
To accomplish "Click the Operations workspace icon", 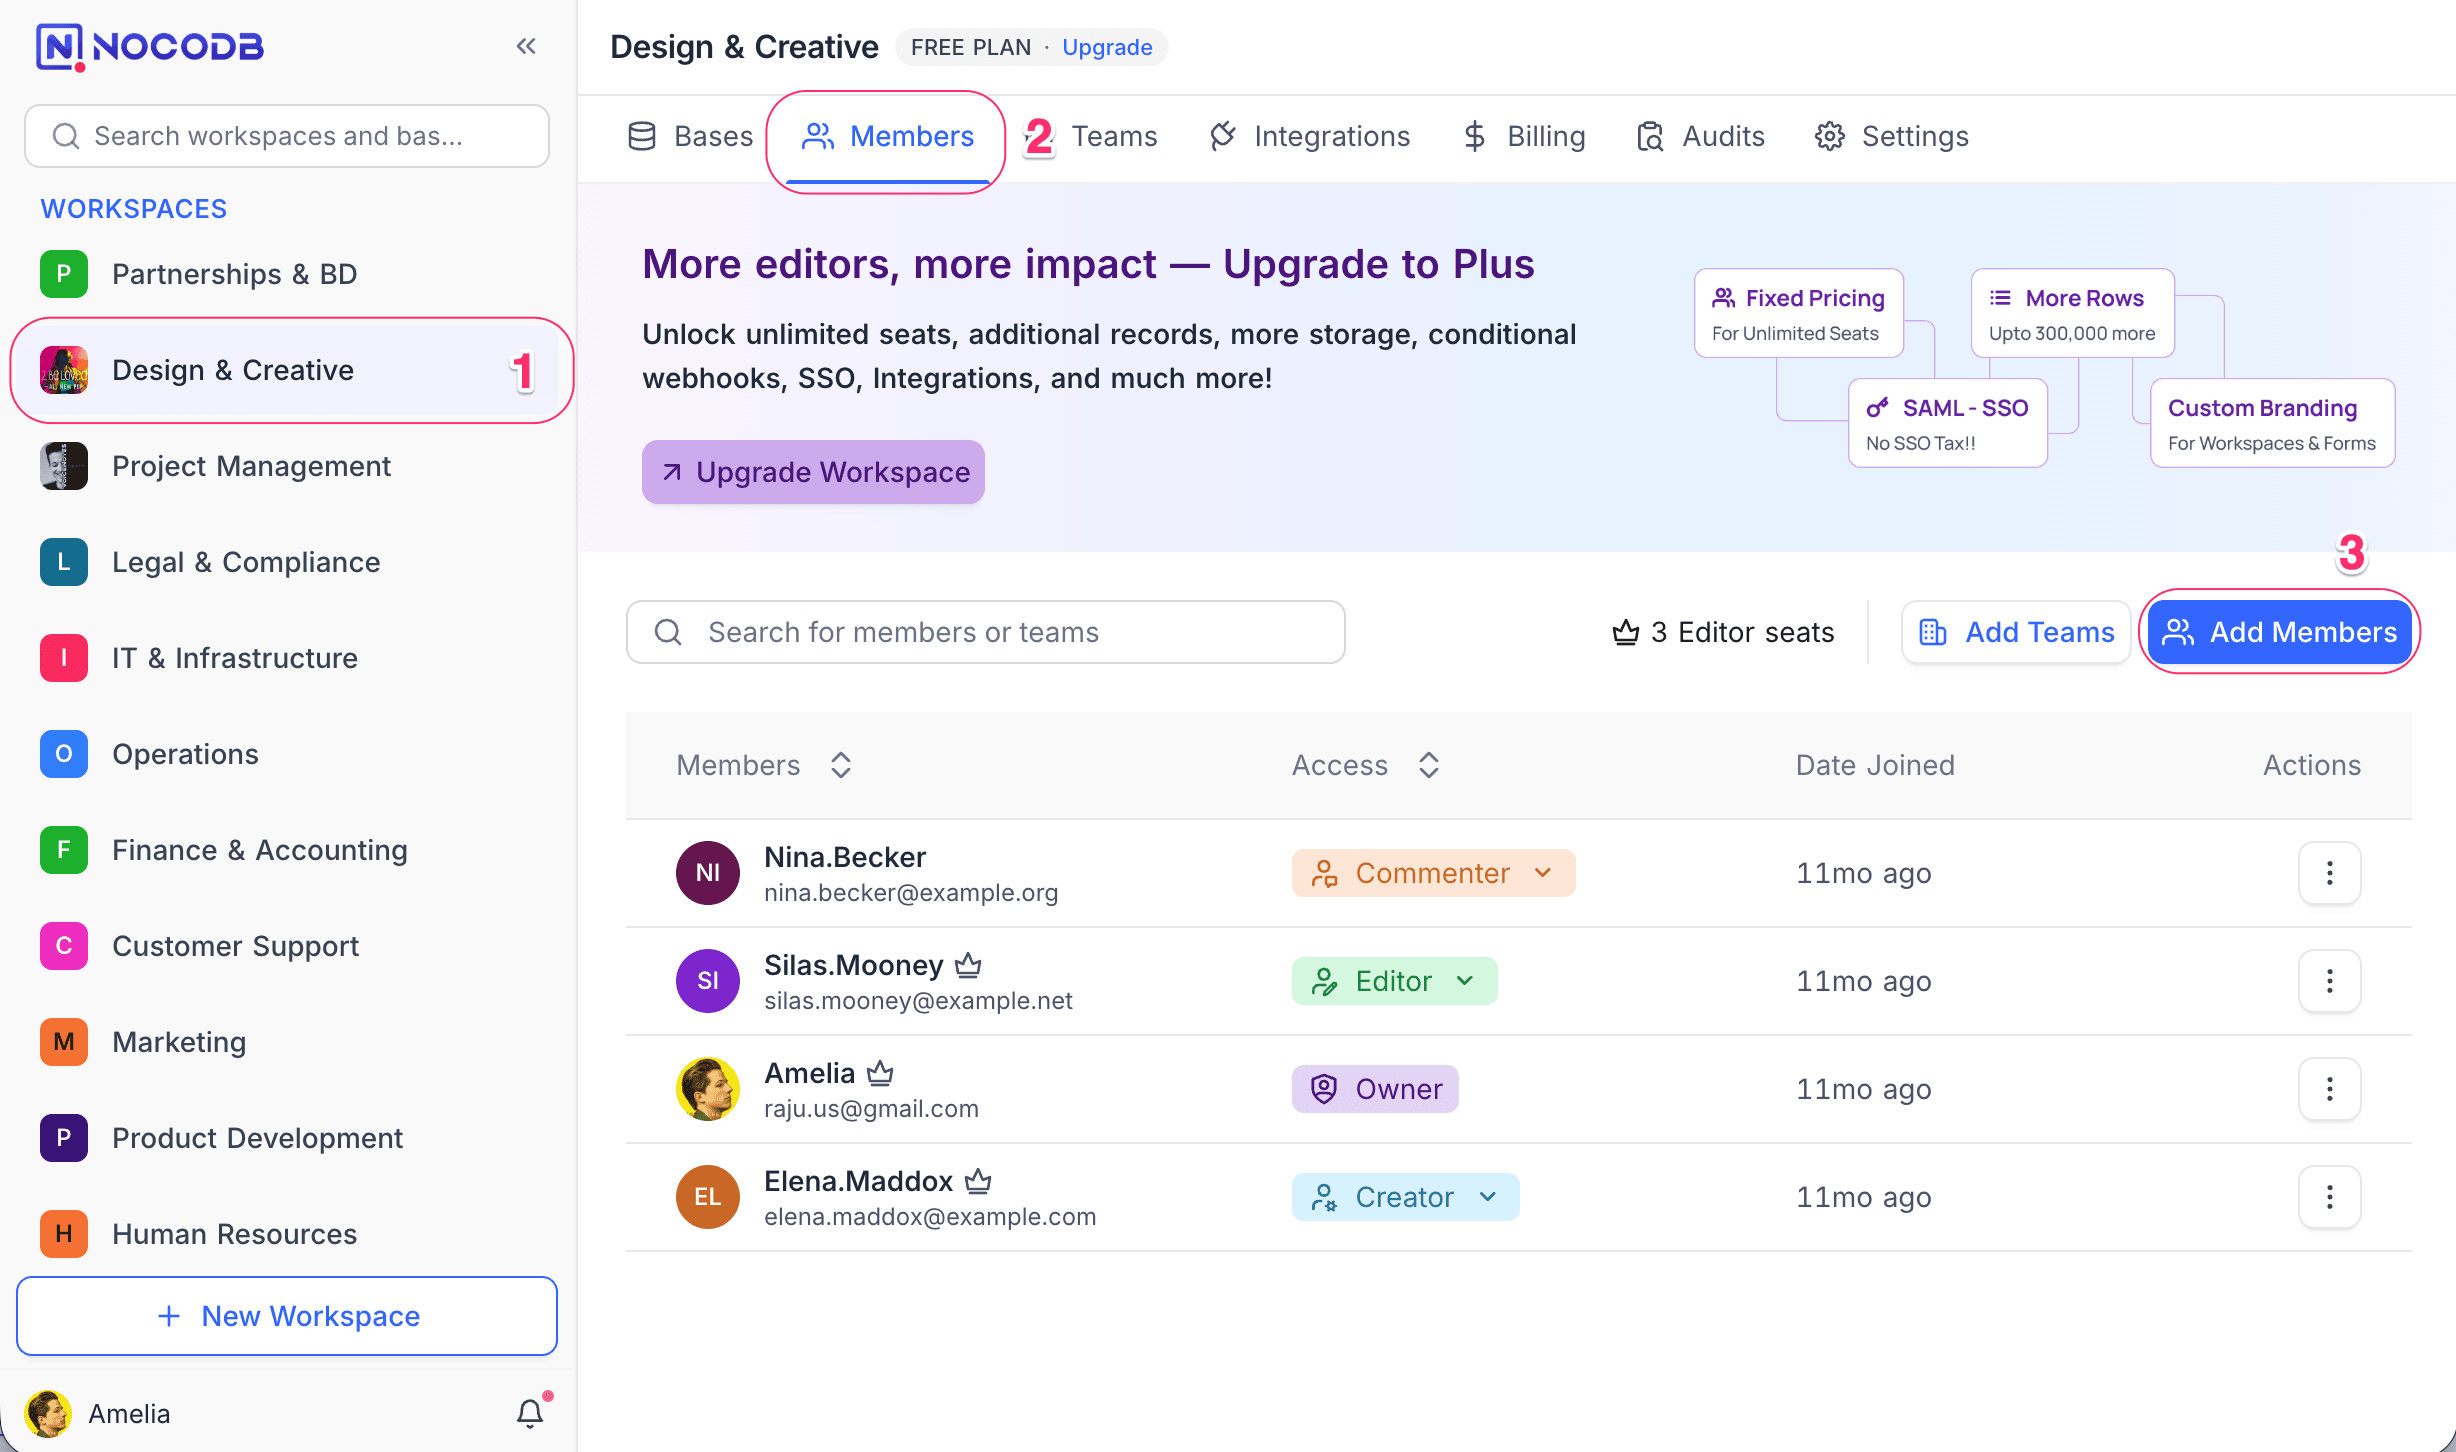I will [x=64, y=754].
